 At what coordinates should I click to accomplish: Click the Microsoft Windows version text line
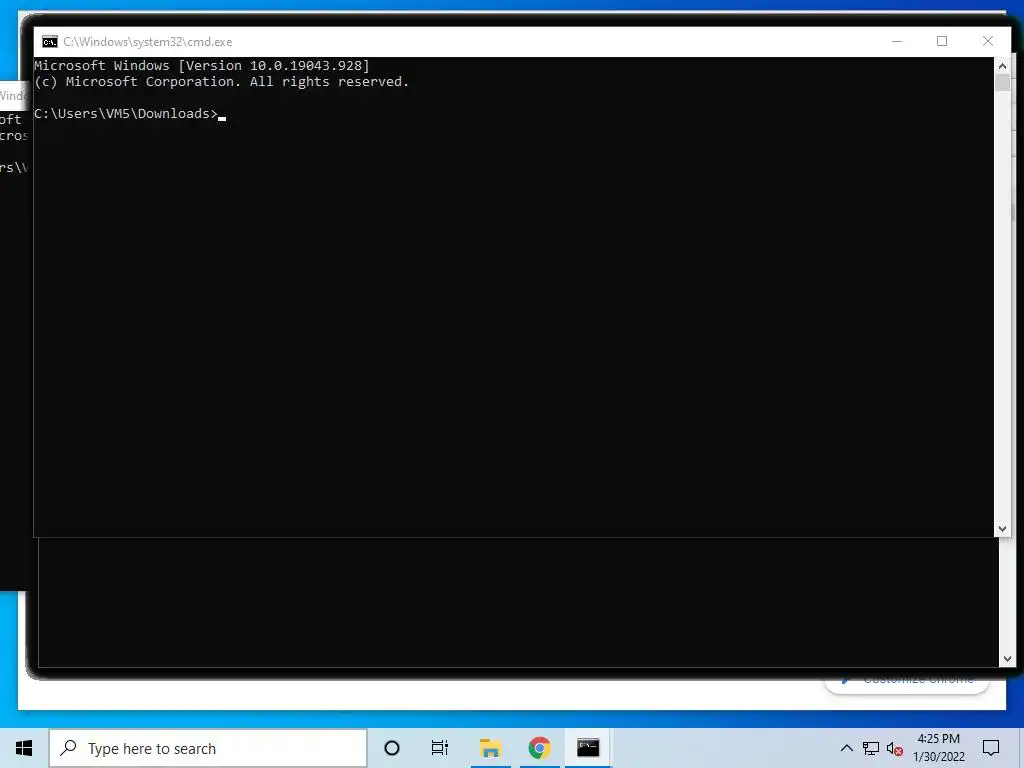(202, 65)
